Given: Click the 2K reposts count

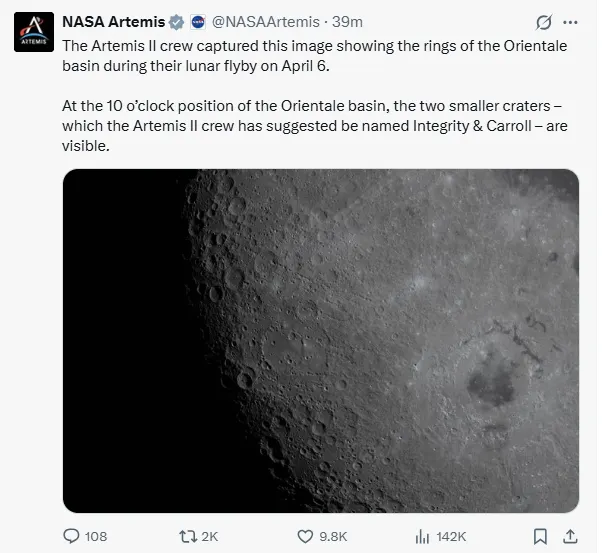Looking at the screenshot, I should coord(209,537).
